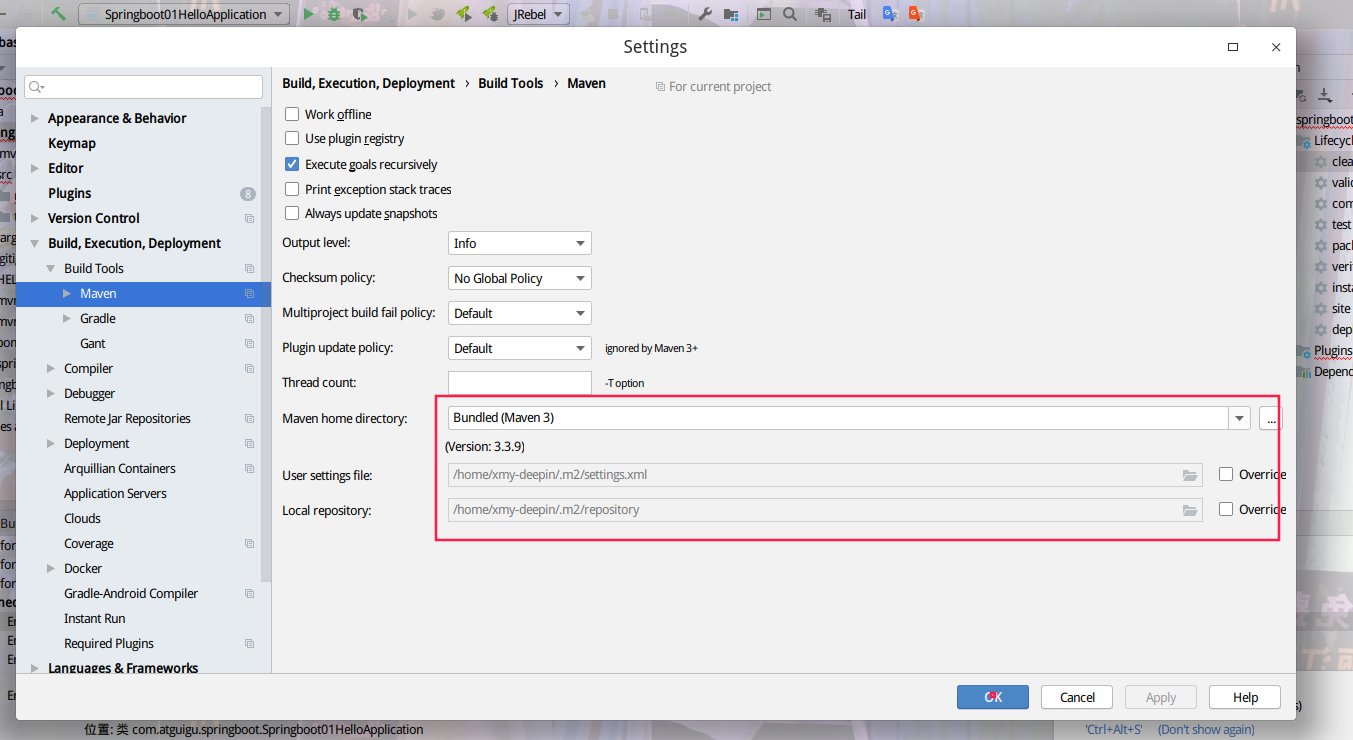Screen dimensions: 1353x740
Task: Open the Plugin update policy dropdown
Action: (x=519, y=348)
